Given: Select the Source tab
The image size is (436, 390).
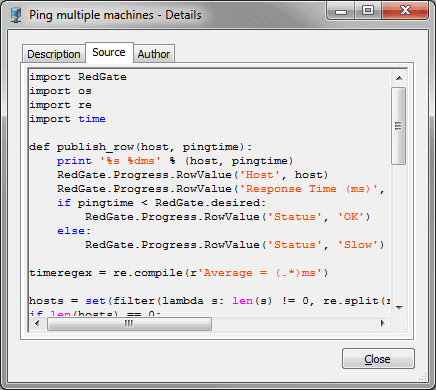Looking at the screenshot, I should click(x=109, y=52).
